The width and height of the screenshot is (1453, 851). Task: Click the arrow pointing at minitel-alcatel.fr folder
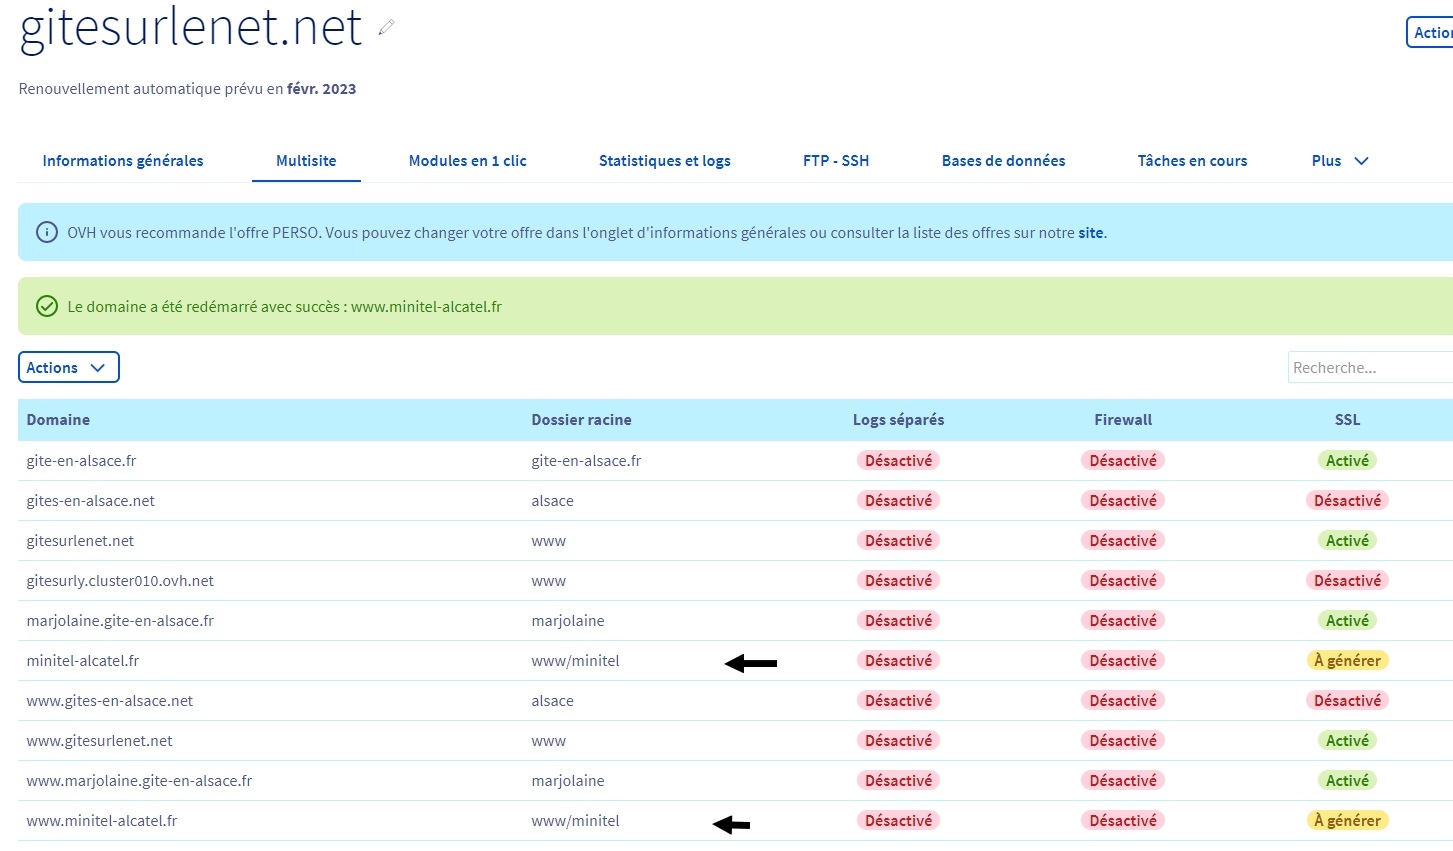point(751,663)
